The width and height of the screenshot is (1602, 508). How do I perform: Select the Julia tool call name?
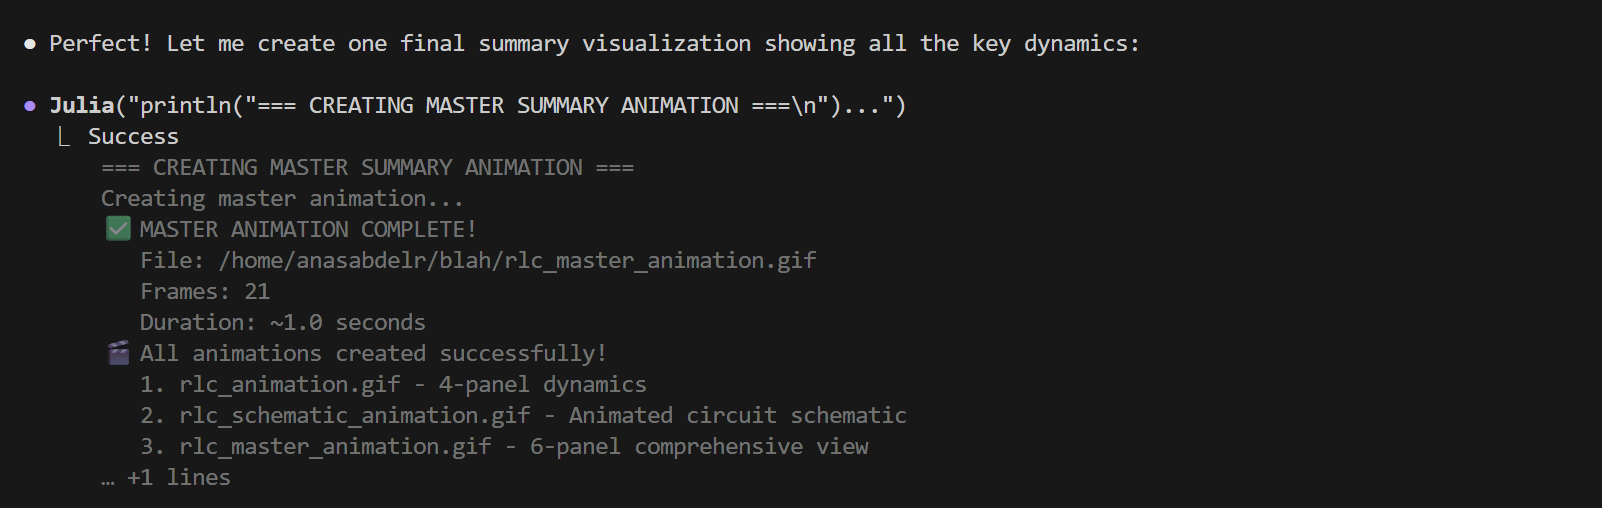pyautogui.click(x=82, y=106)
